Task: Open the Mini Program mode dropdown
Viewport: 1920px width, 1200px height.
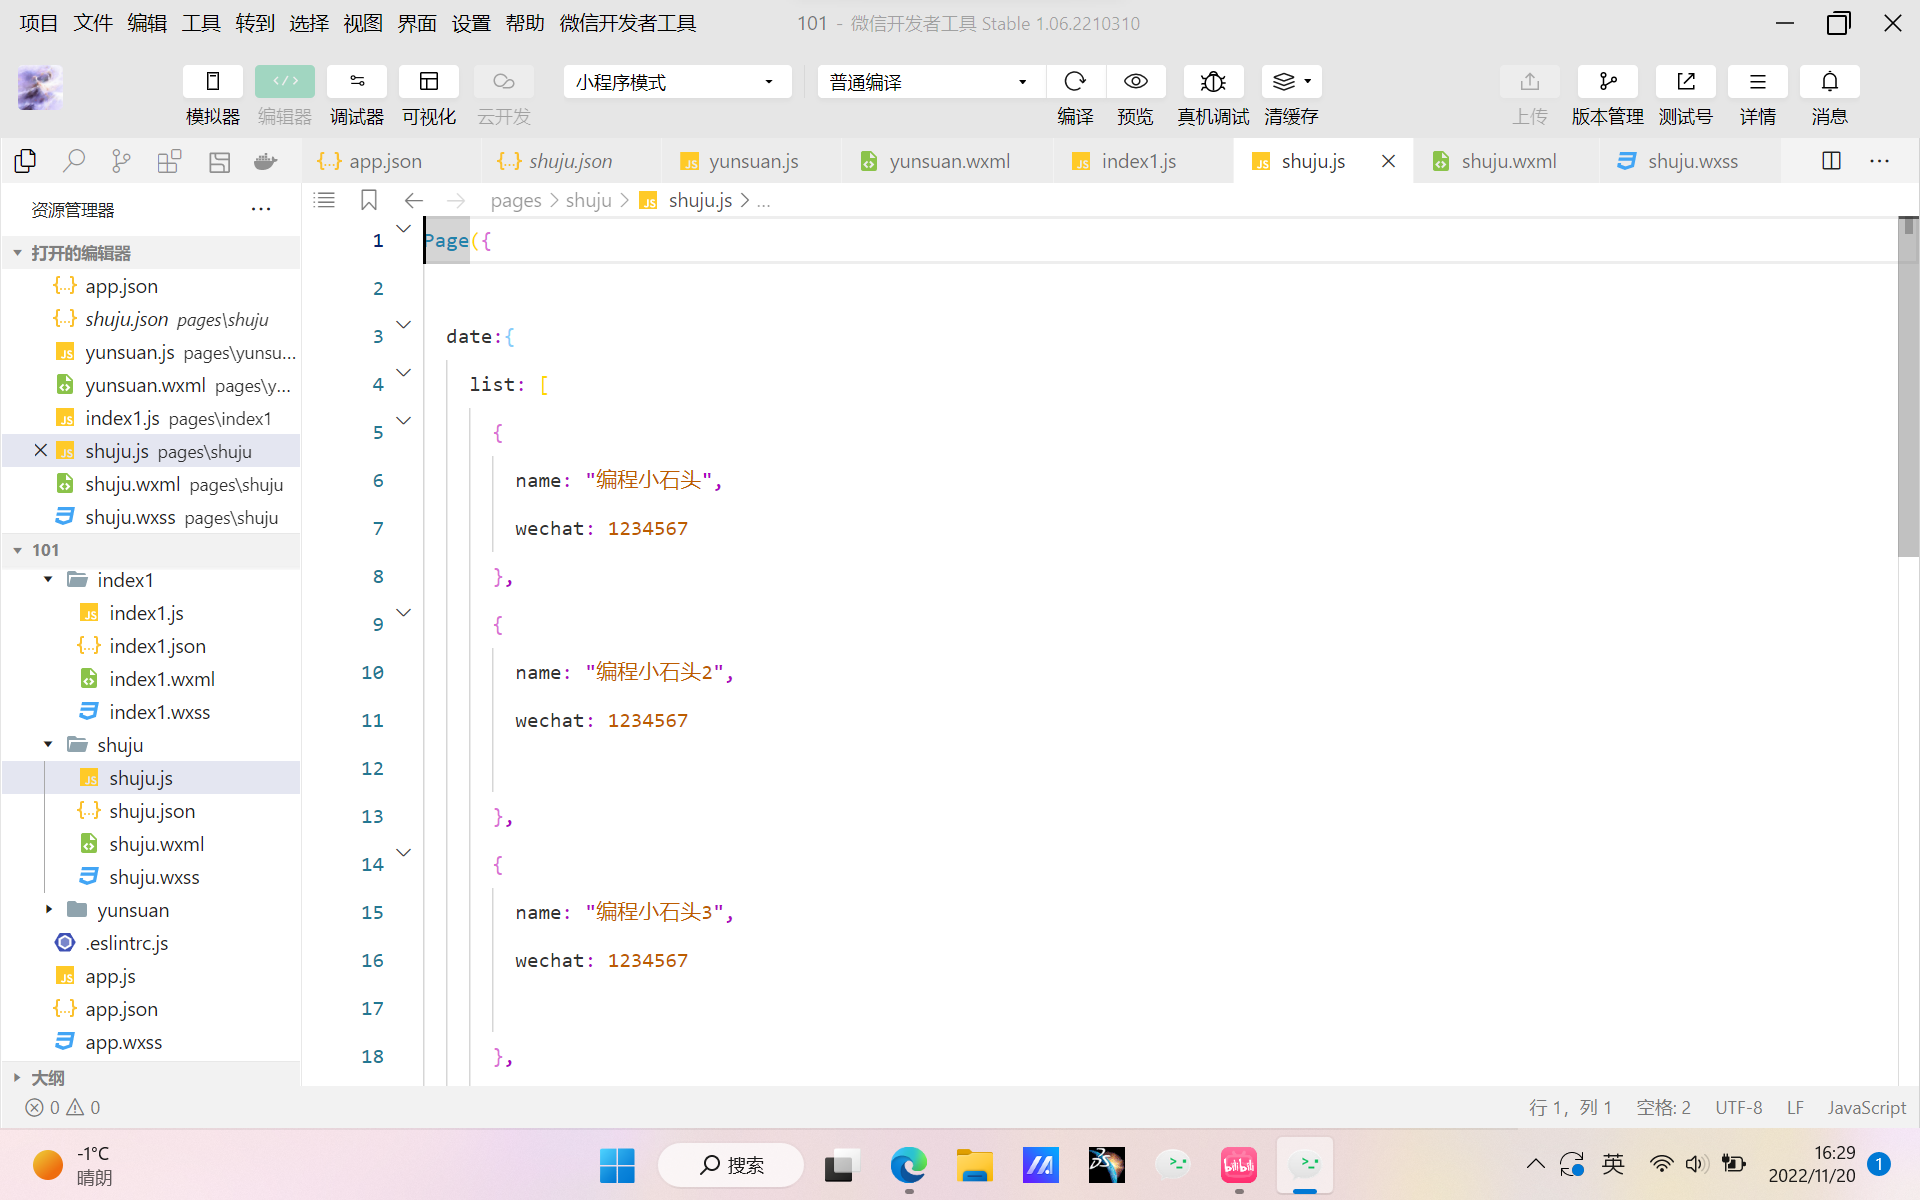Action: (676, 82)
